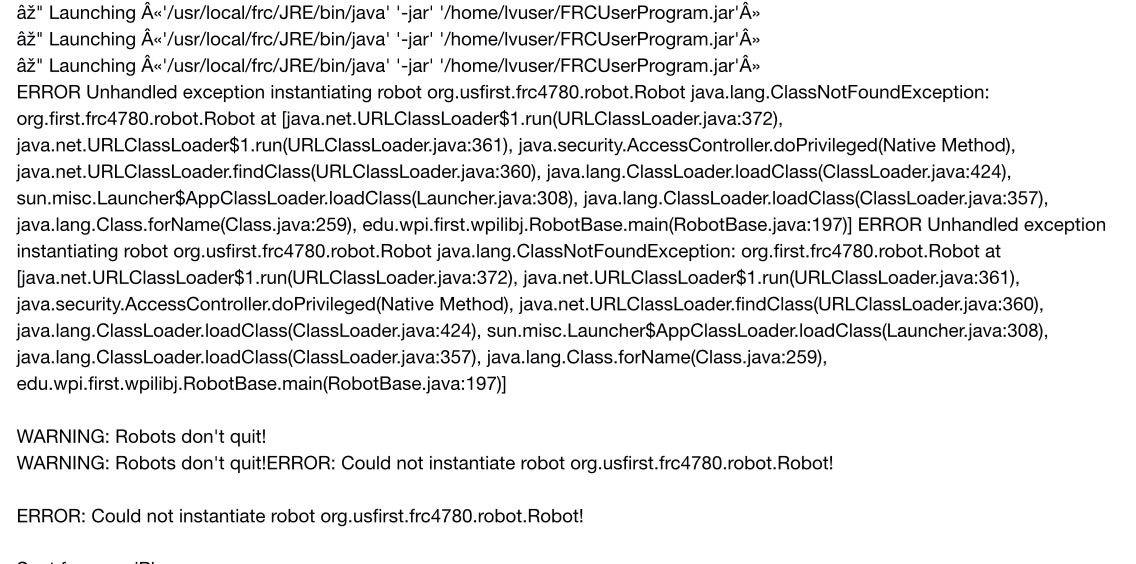1136x564 pixels.
Task: Click the line starting with java.lang.ClassLoader.loadClass(ClassLoader.java:357)
Action: coord(422,357)
